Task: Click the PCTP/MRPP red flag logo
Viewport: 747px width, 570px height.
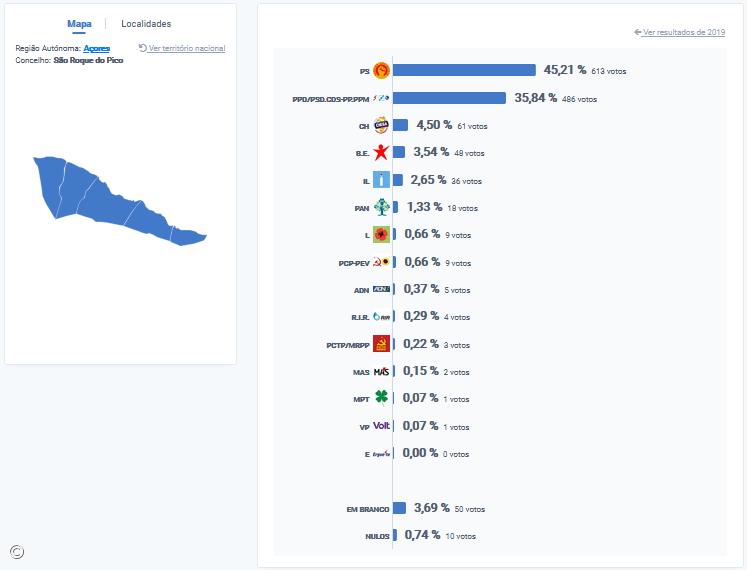Action: coord(381,345)
